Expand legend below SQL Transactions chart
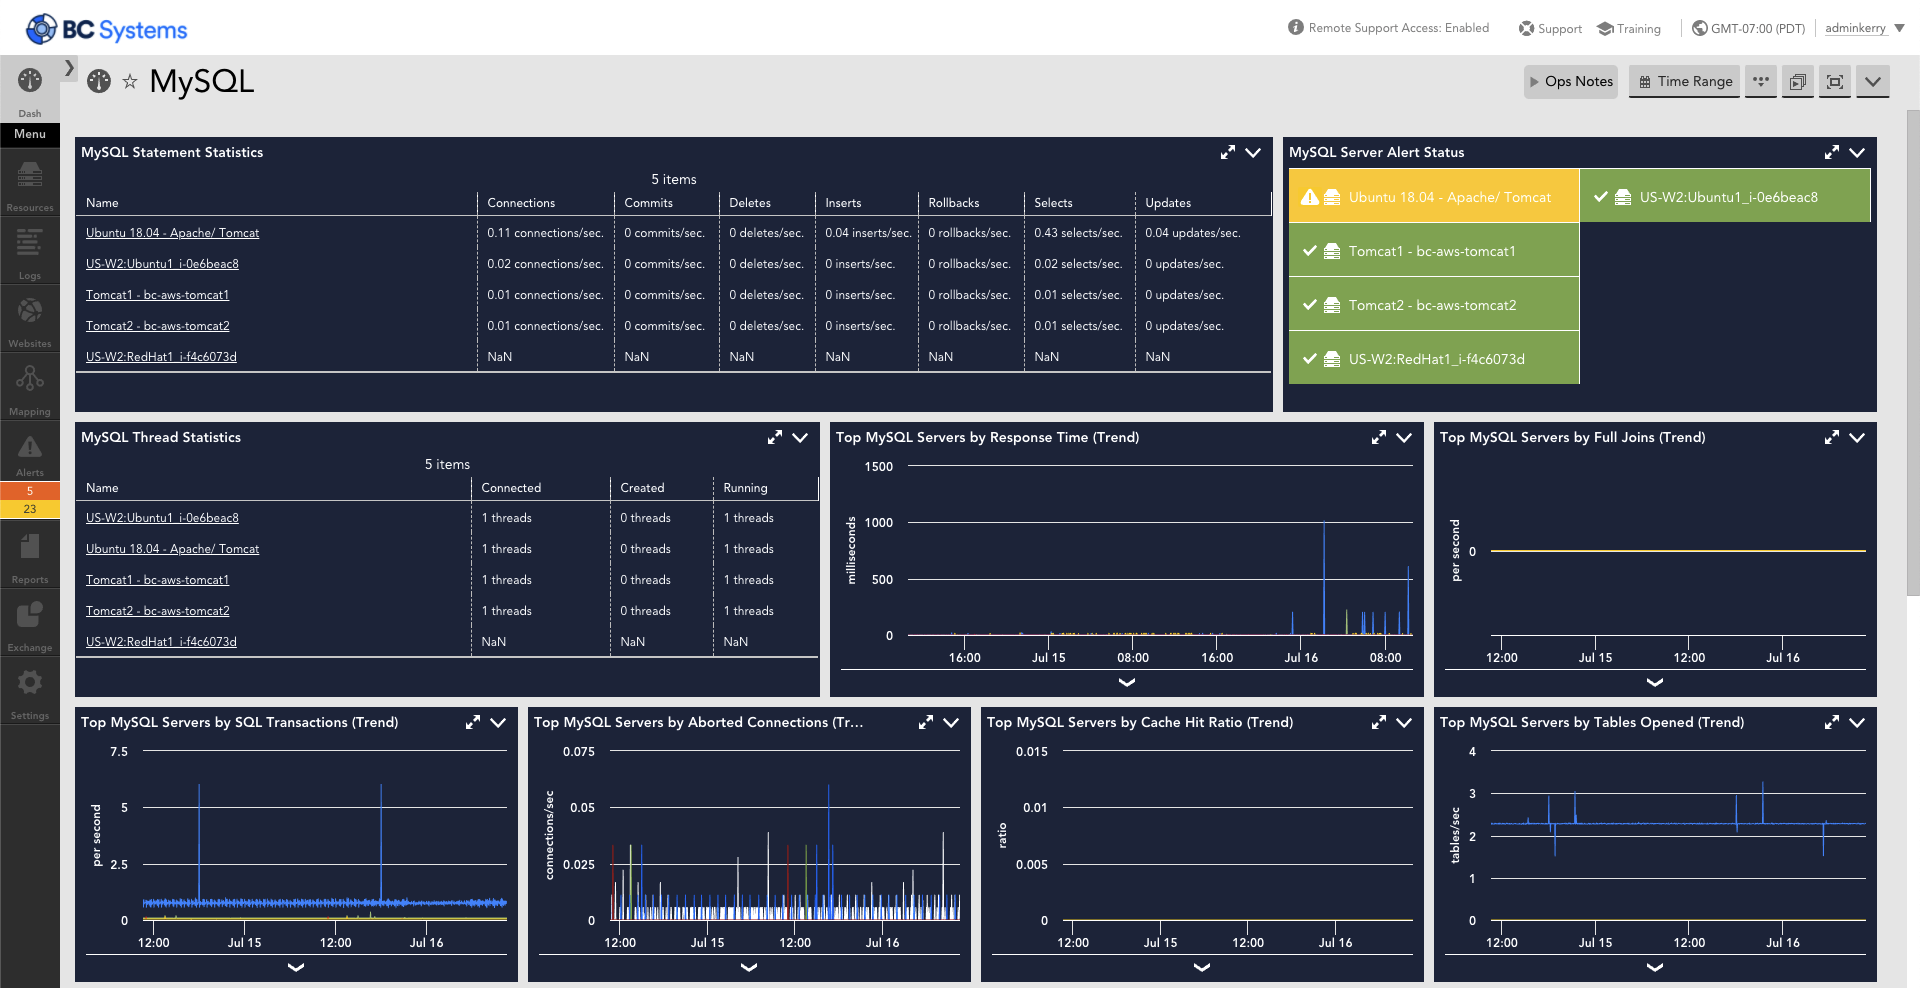 pyautogui.click(x=296, y=967)
